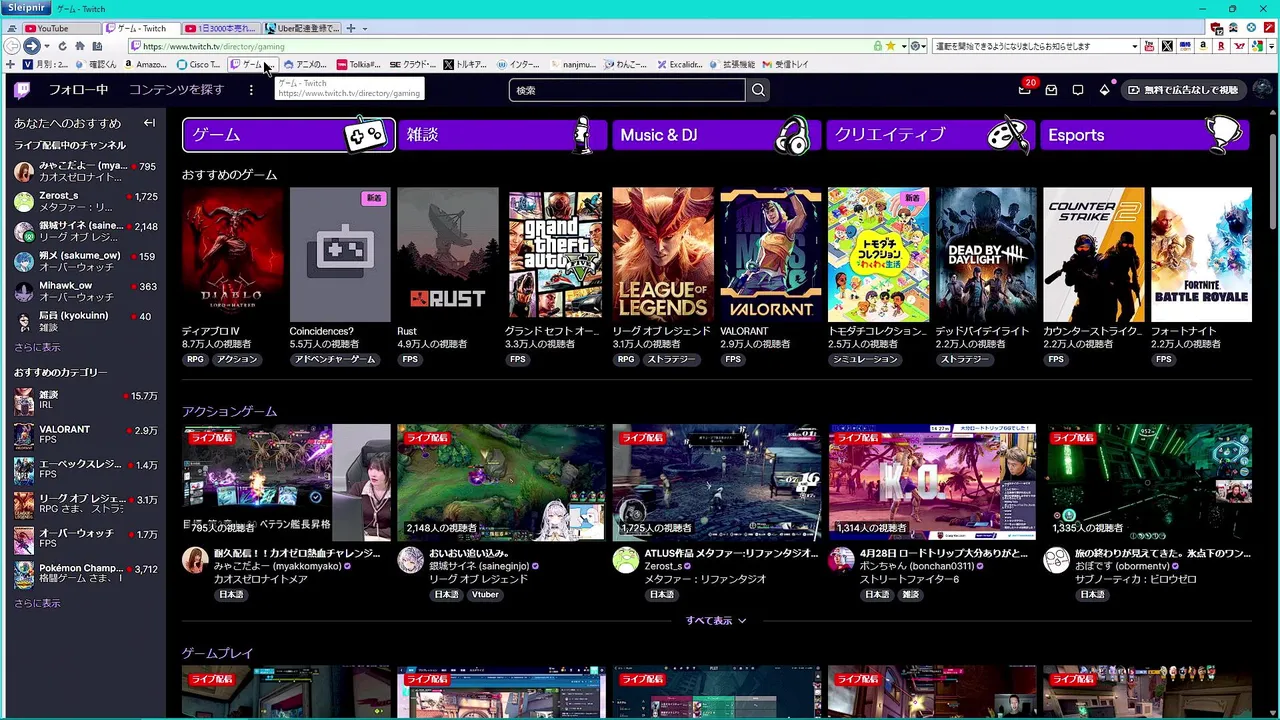Open the X bookmark トルキア
The height and width of the screenshot is (720, 1280).
pos(466,65)
